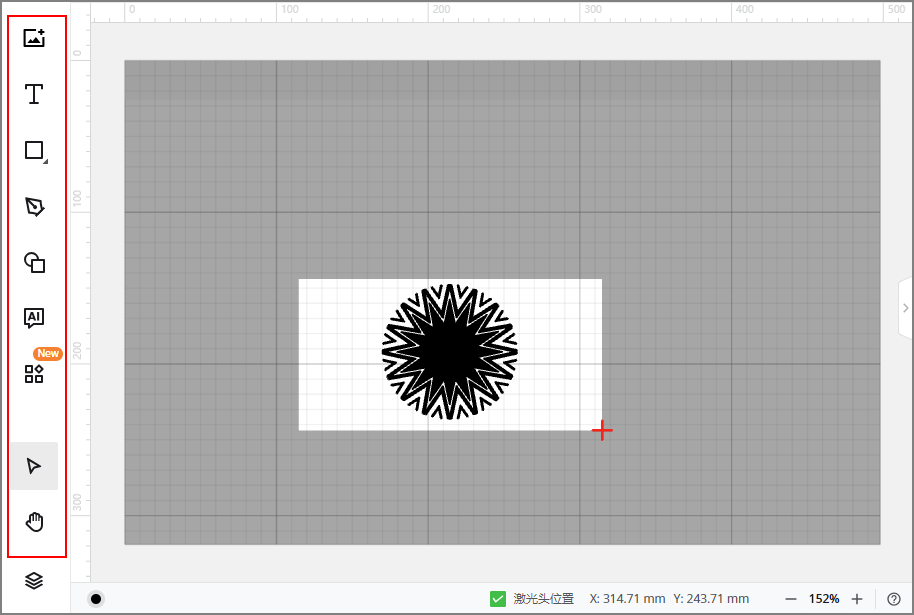Toggle the 激光头位置 checkbox
This screenshot has width=914, height=615.
point(498,599)
